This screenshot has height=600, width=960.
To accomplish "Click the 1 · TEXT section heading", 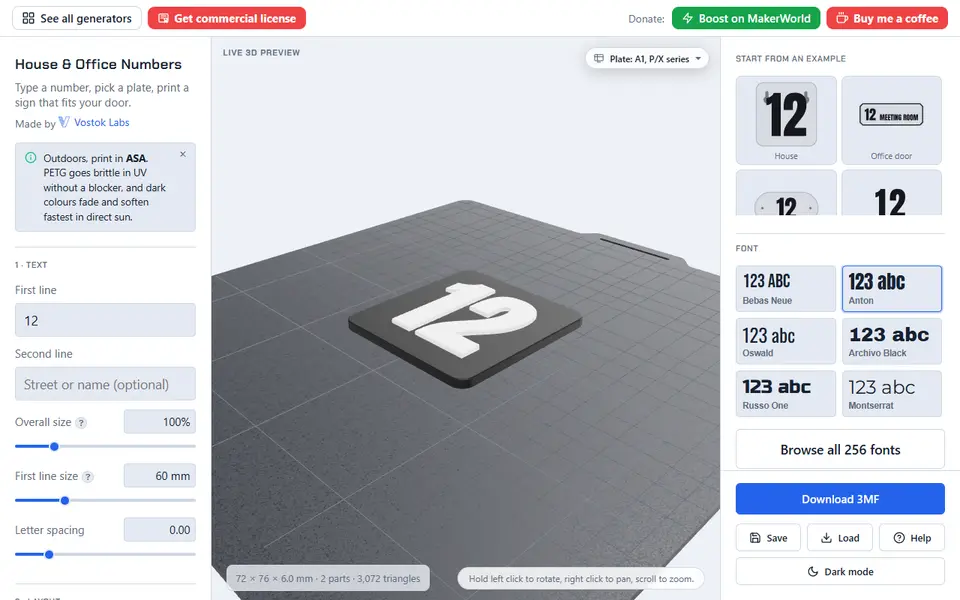I will coord(31,265).
